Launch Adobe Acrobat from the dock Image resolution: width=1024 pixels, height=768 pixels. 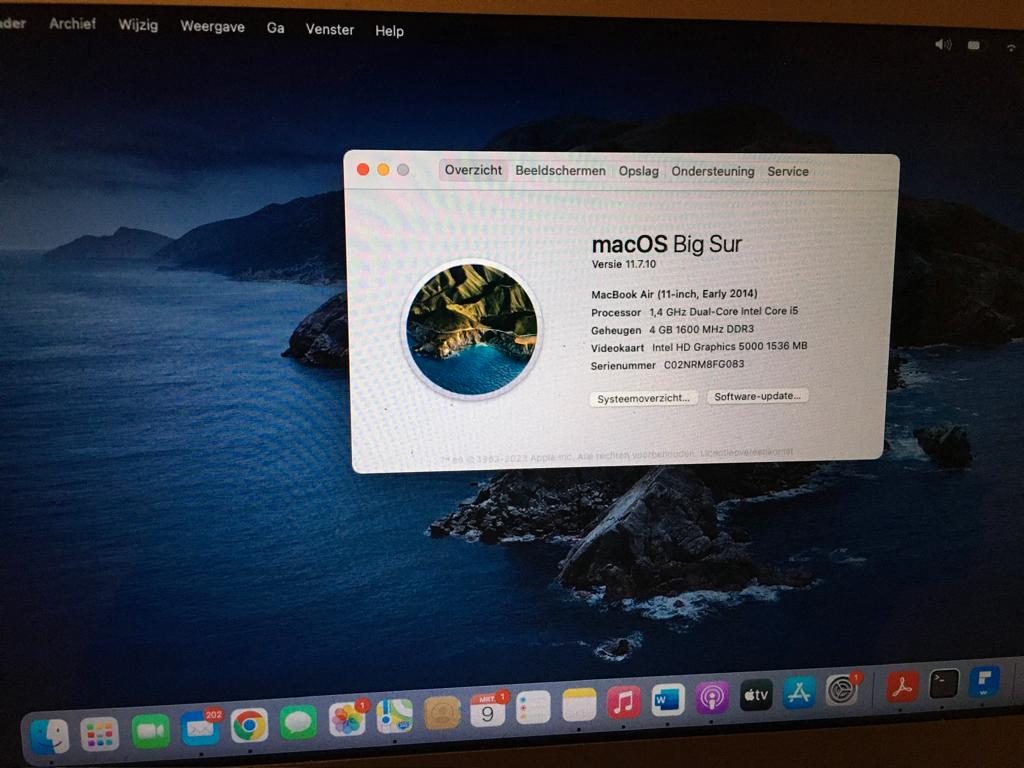coord(902,686)
